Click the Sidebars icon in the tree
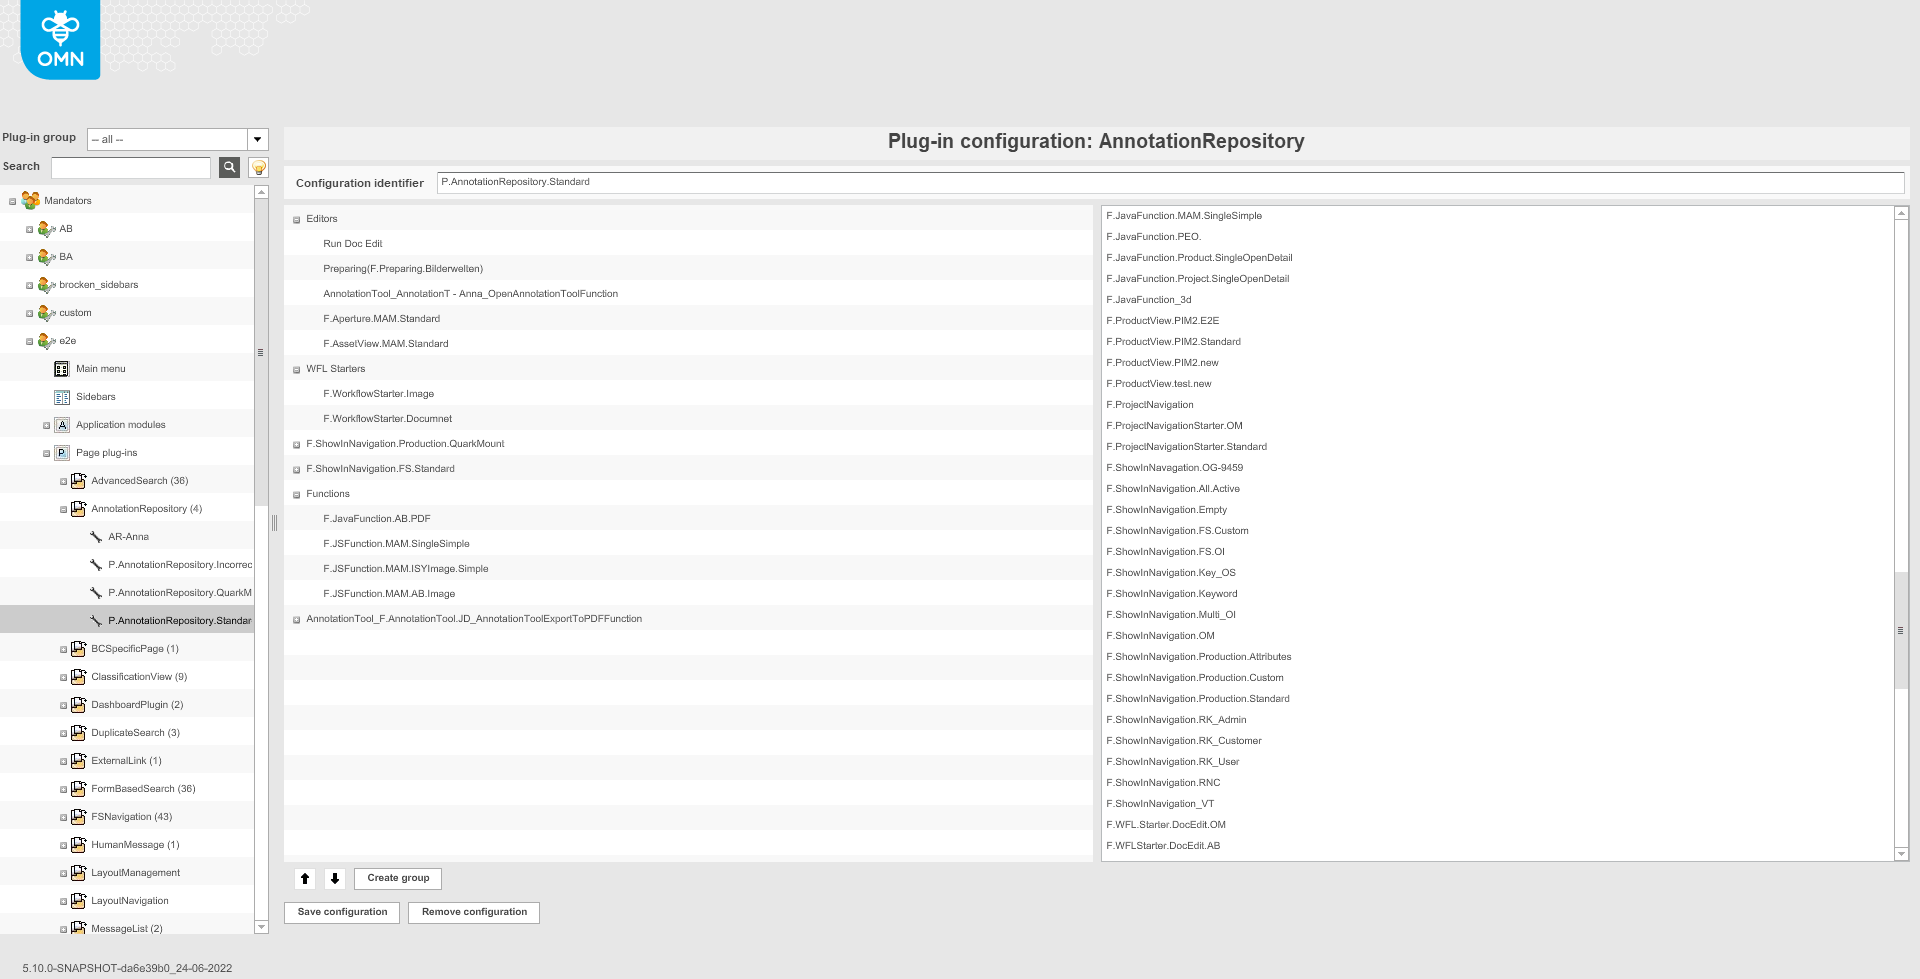Image resolution: width=1920 pixels, height=979 pixels. click(62, 396)
